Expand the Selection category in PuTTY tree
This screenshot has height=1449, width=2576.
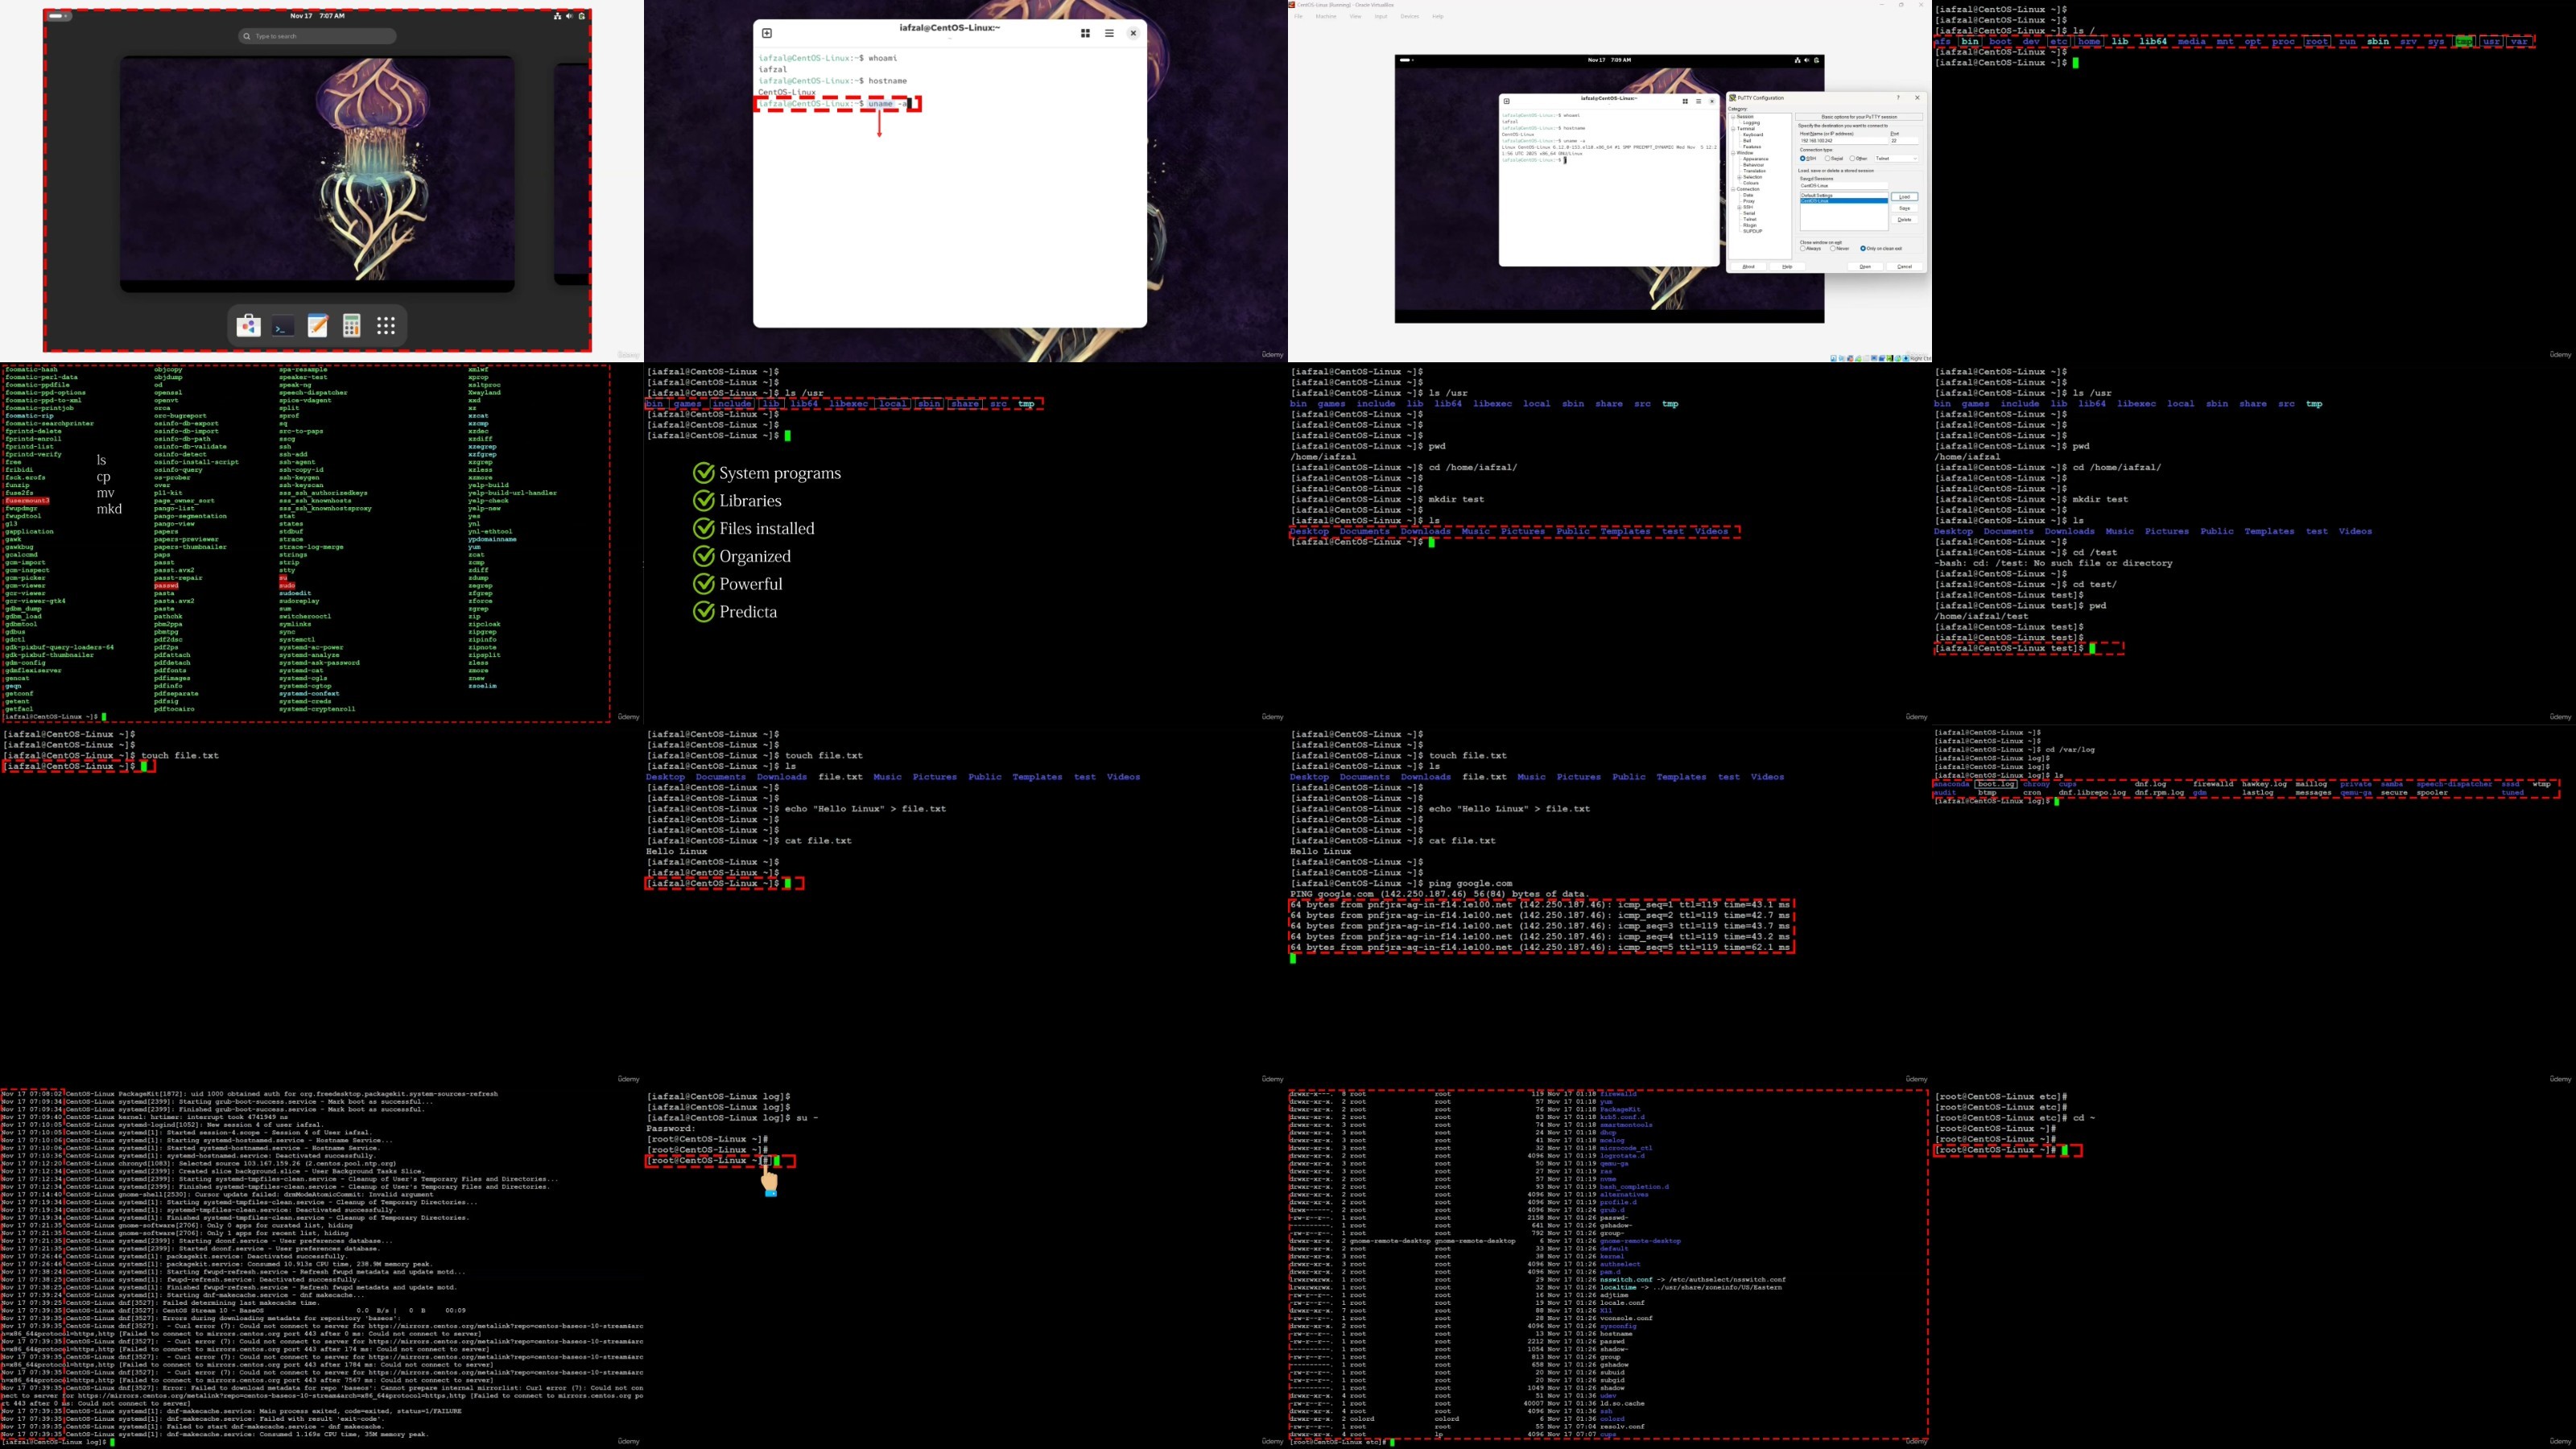(1739, 178)
